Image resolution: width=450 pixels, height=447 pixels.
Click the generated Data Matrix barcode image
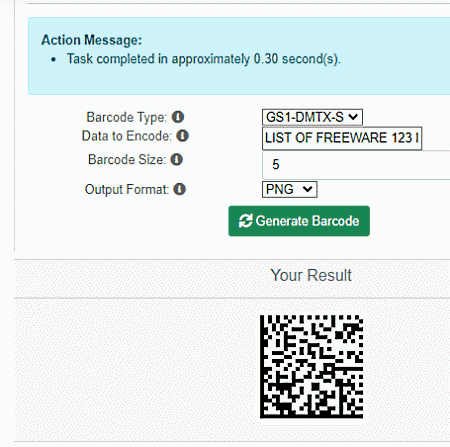coord(311,366)
